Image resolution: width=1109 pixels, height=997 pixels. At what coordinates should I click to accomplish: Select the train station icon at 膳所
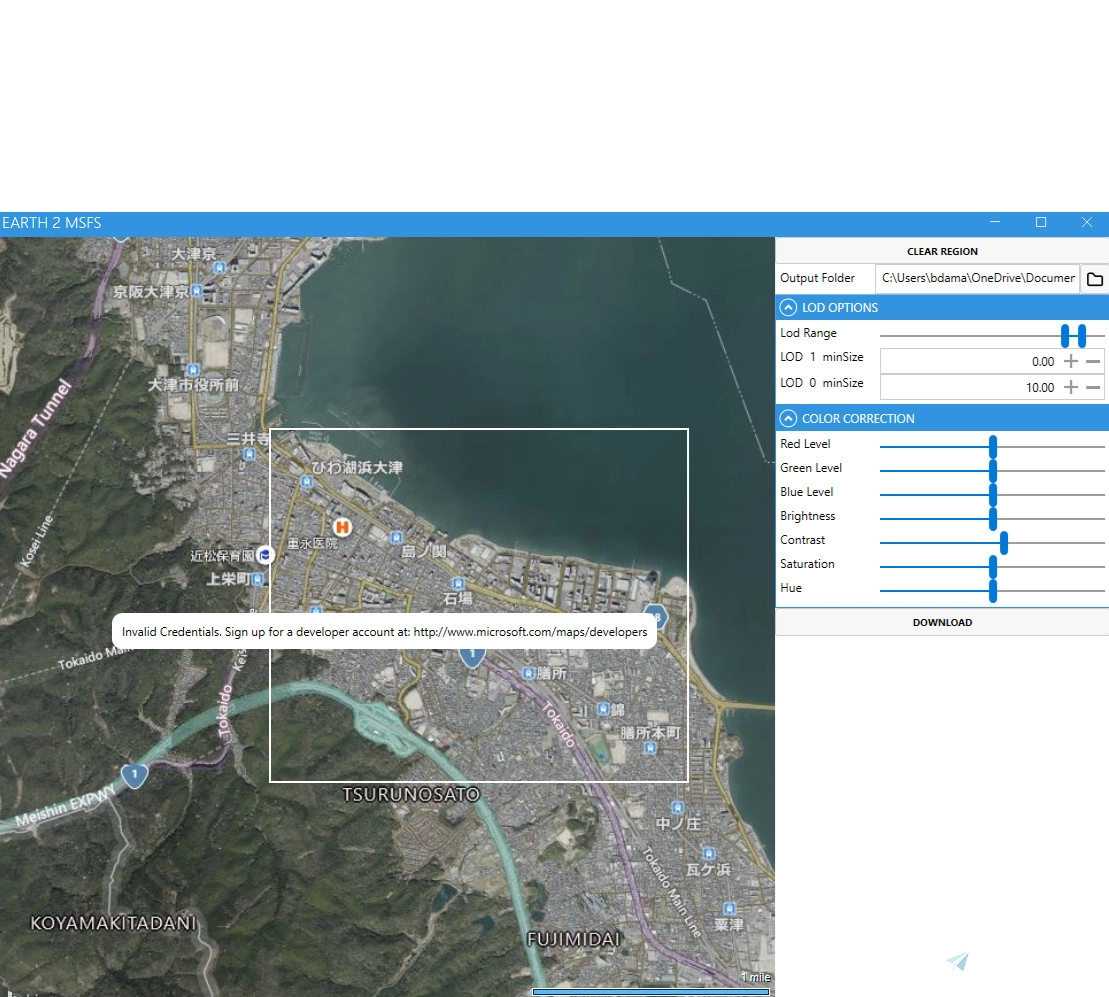pos(528,674)
